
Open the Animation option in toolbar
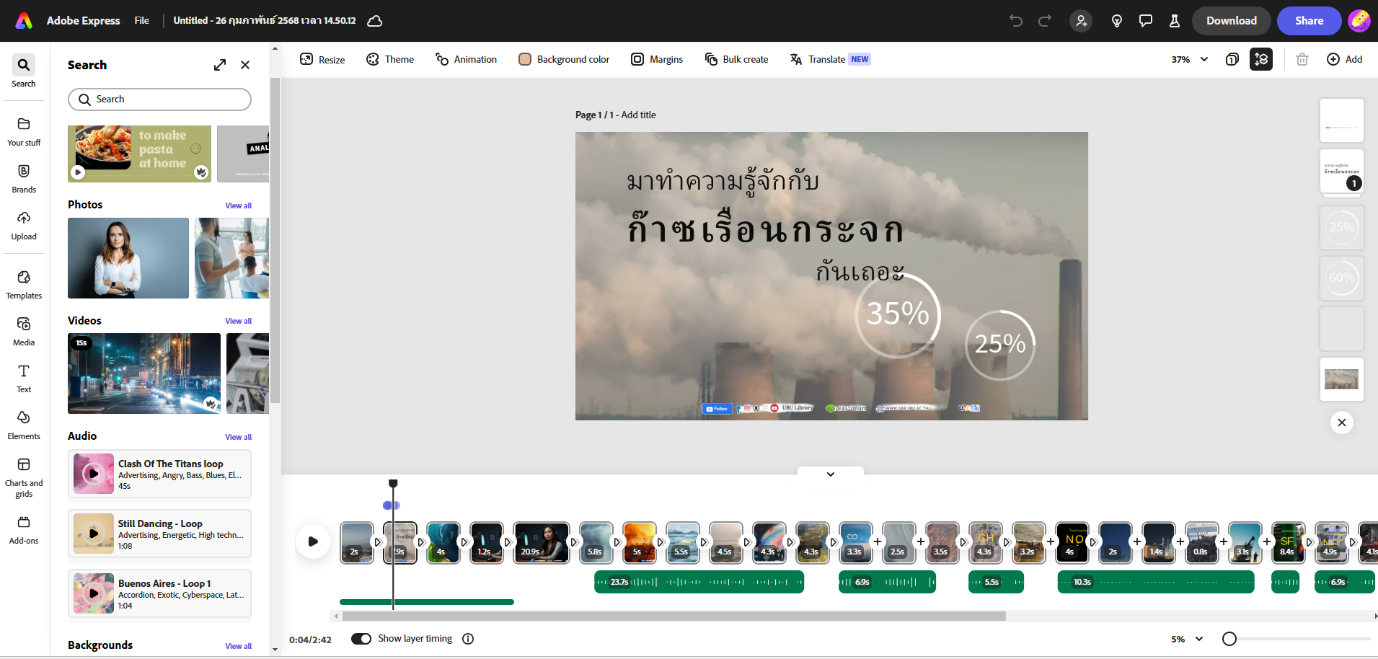pos(466,60)
